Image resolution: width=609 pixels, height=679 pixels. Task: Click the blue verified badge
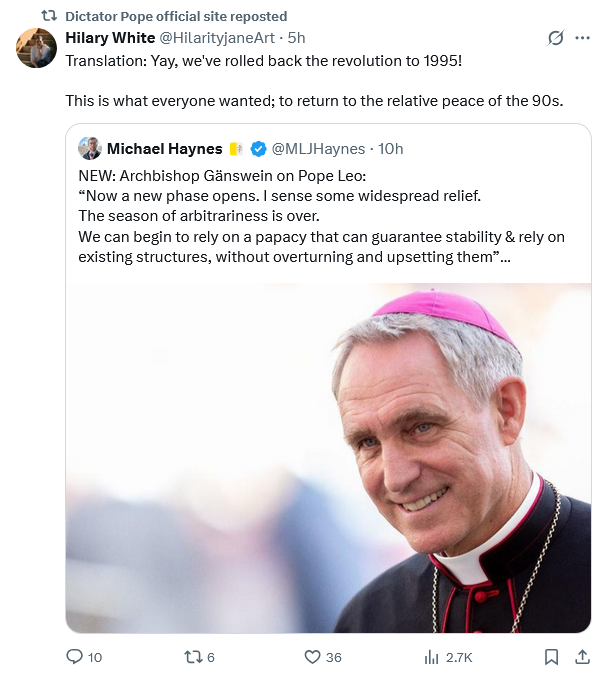tap(259, 149)
